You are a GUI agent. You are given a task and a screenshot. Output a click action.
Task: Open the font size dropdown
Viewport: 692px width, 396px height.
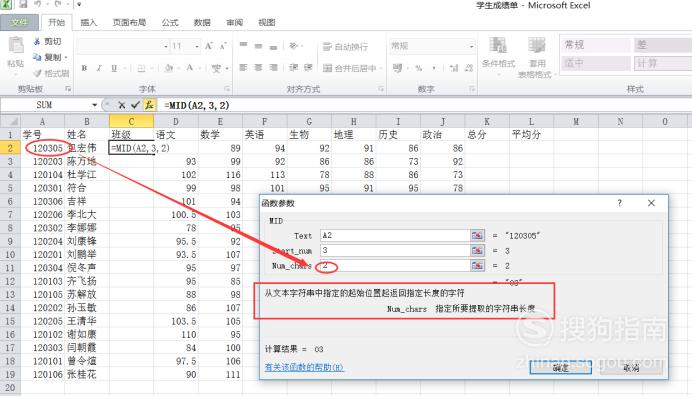pyautogui.click(x=197, y=46)
